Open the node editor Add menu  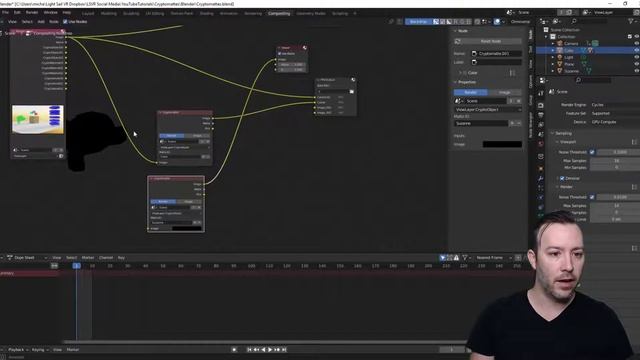(x=41, y=22)
